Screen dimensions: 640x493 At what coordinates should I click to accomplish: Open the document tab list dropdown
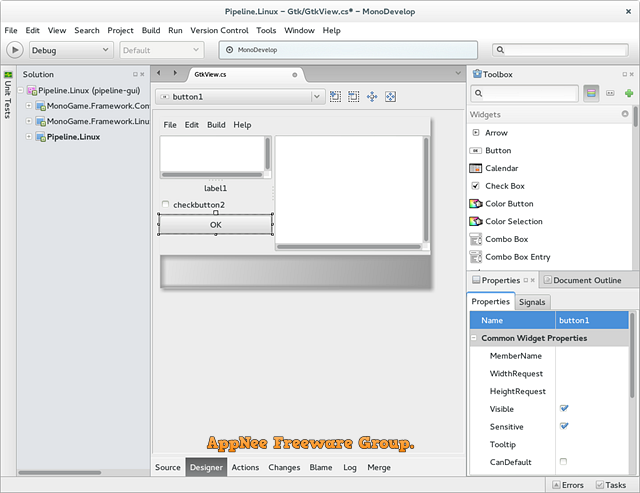click(x=458, y=73)
